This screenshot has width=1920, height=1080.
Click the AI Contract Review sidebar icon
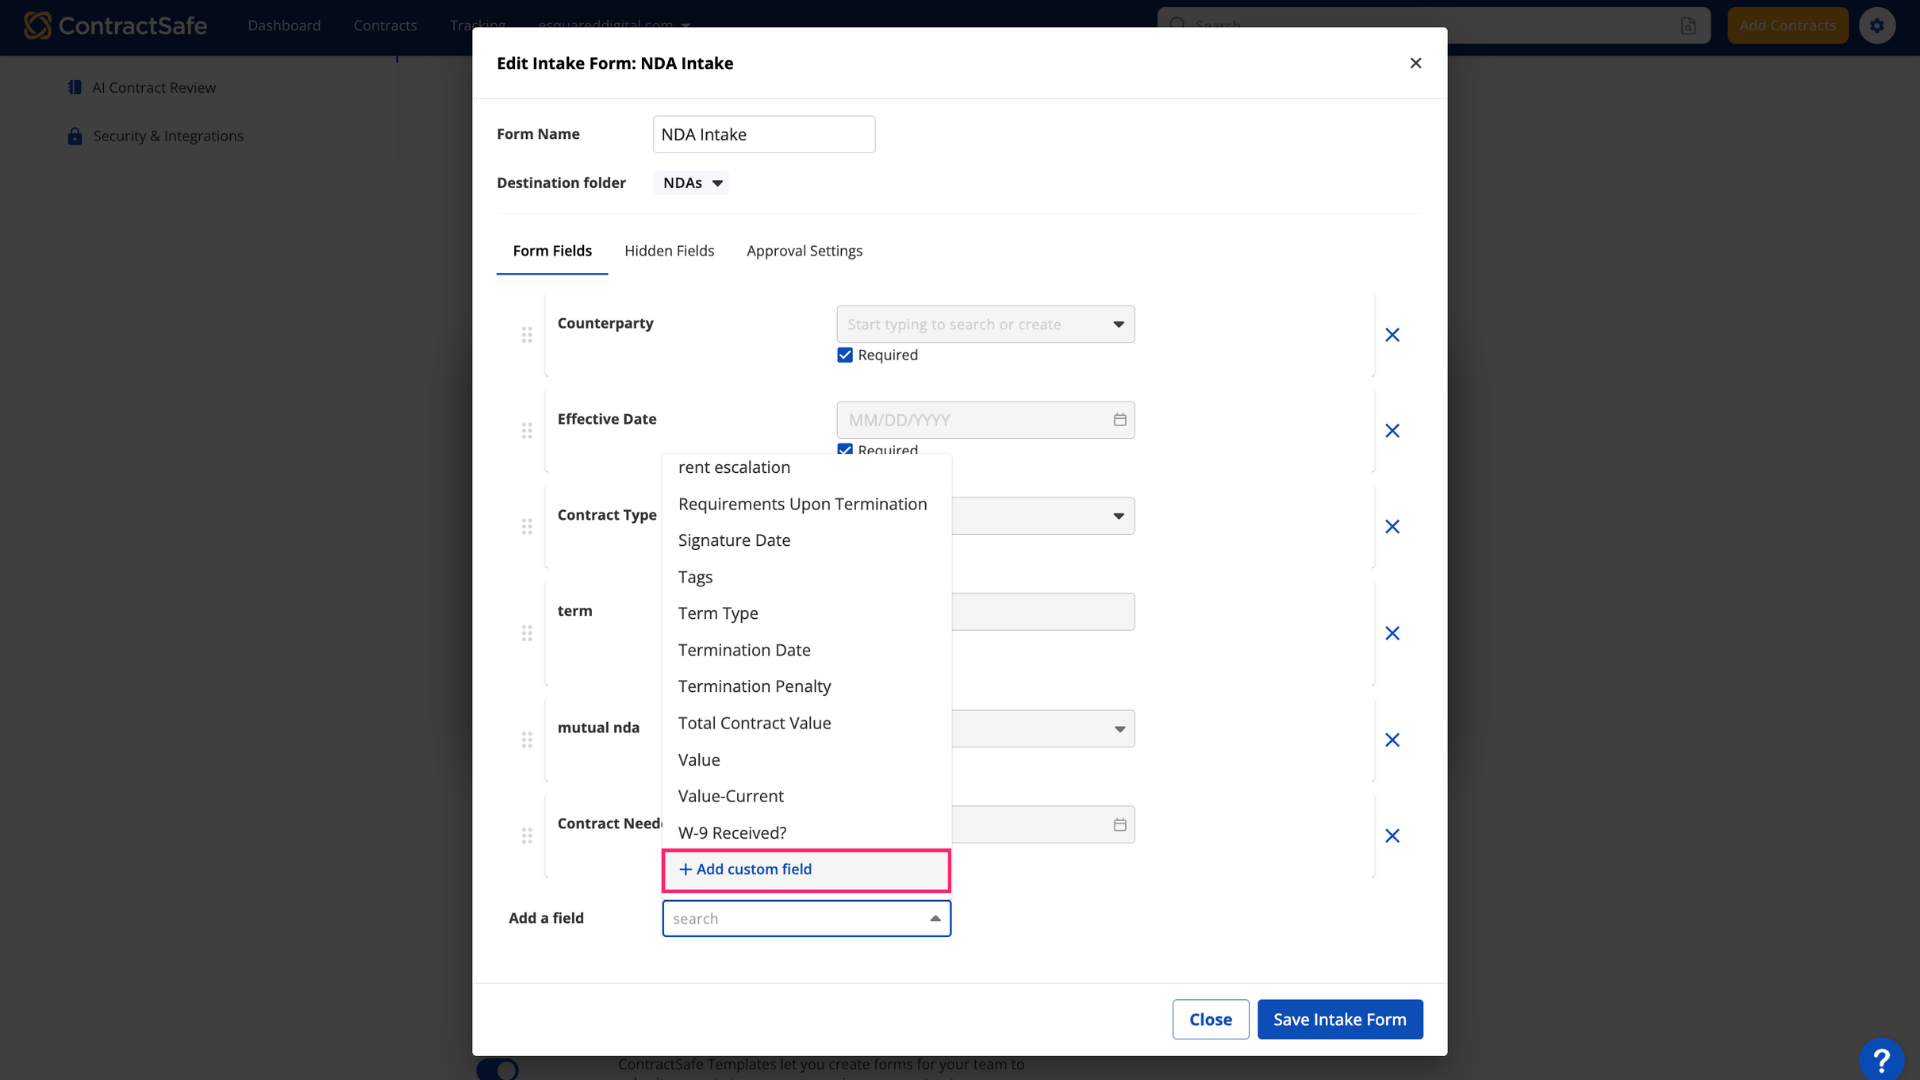pos(75,88)
